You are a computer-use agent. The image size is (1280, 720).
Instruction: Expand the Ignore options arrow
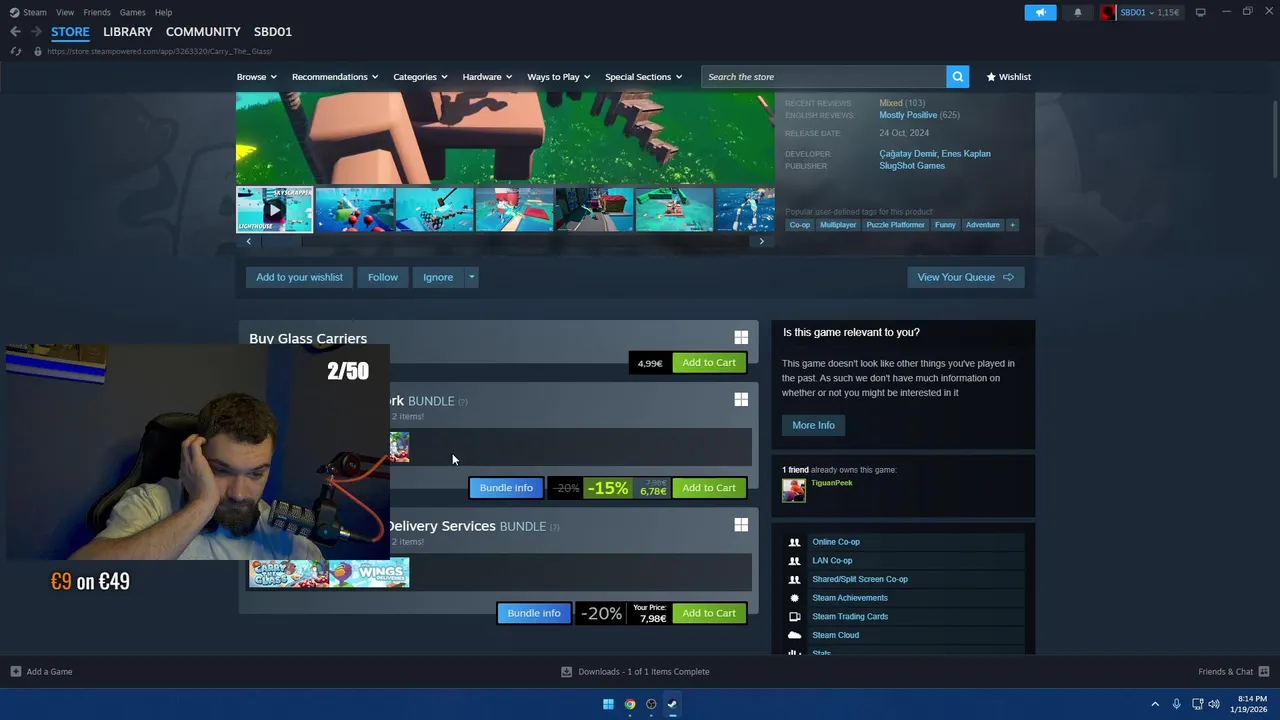point(471,277)
